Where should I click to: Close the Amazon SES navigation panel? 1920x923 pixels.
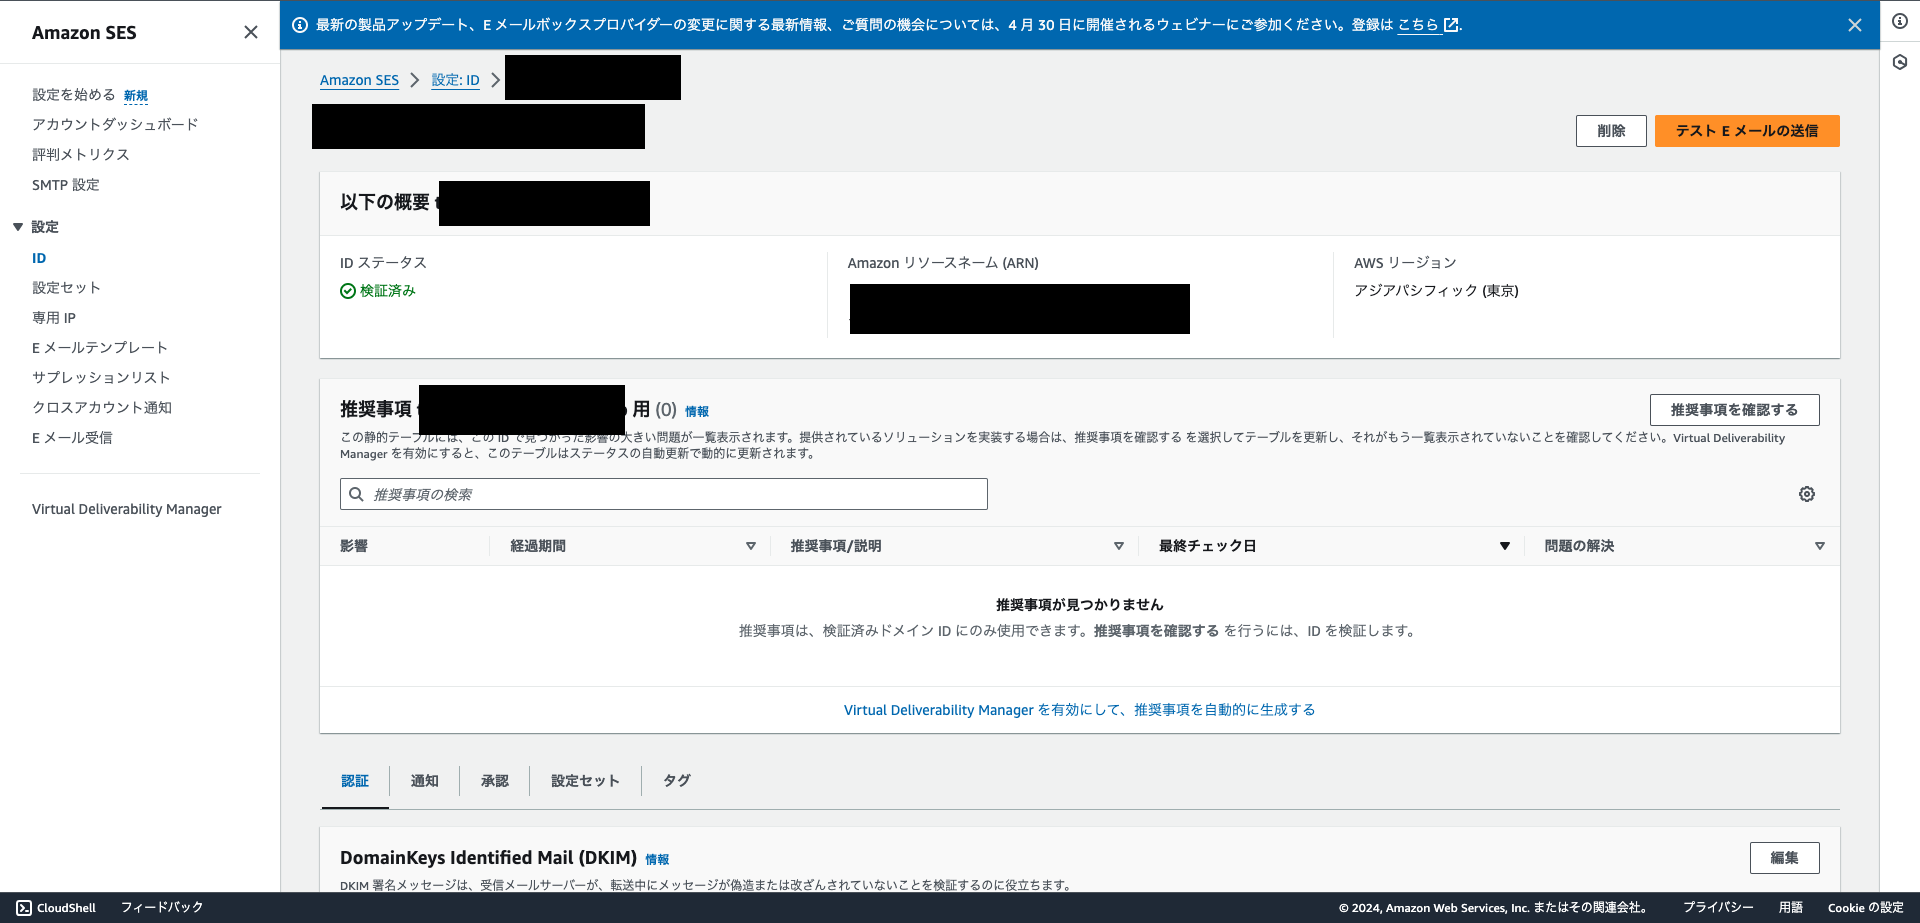pos(251,32)
